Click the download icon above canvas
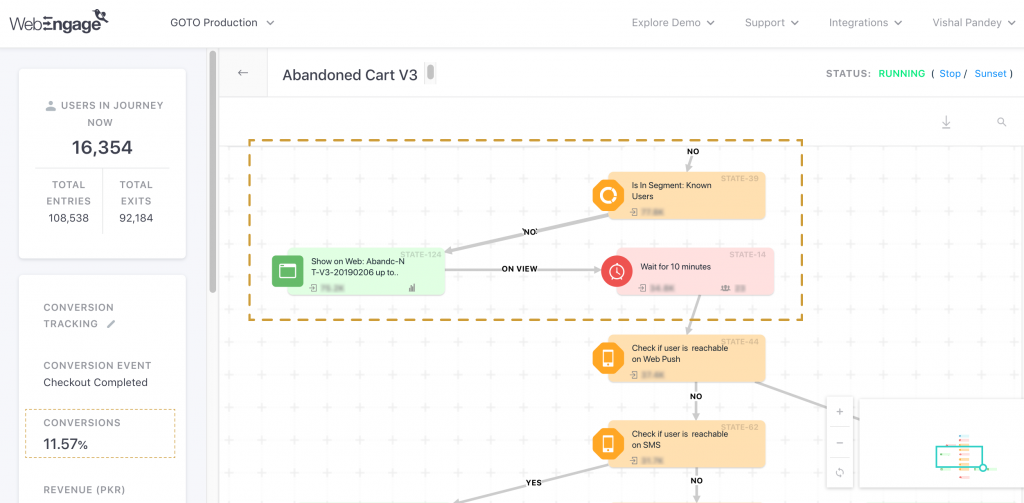This screenshot has width=1024, height=503. tap(946, 122)
